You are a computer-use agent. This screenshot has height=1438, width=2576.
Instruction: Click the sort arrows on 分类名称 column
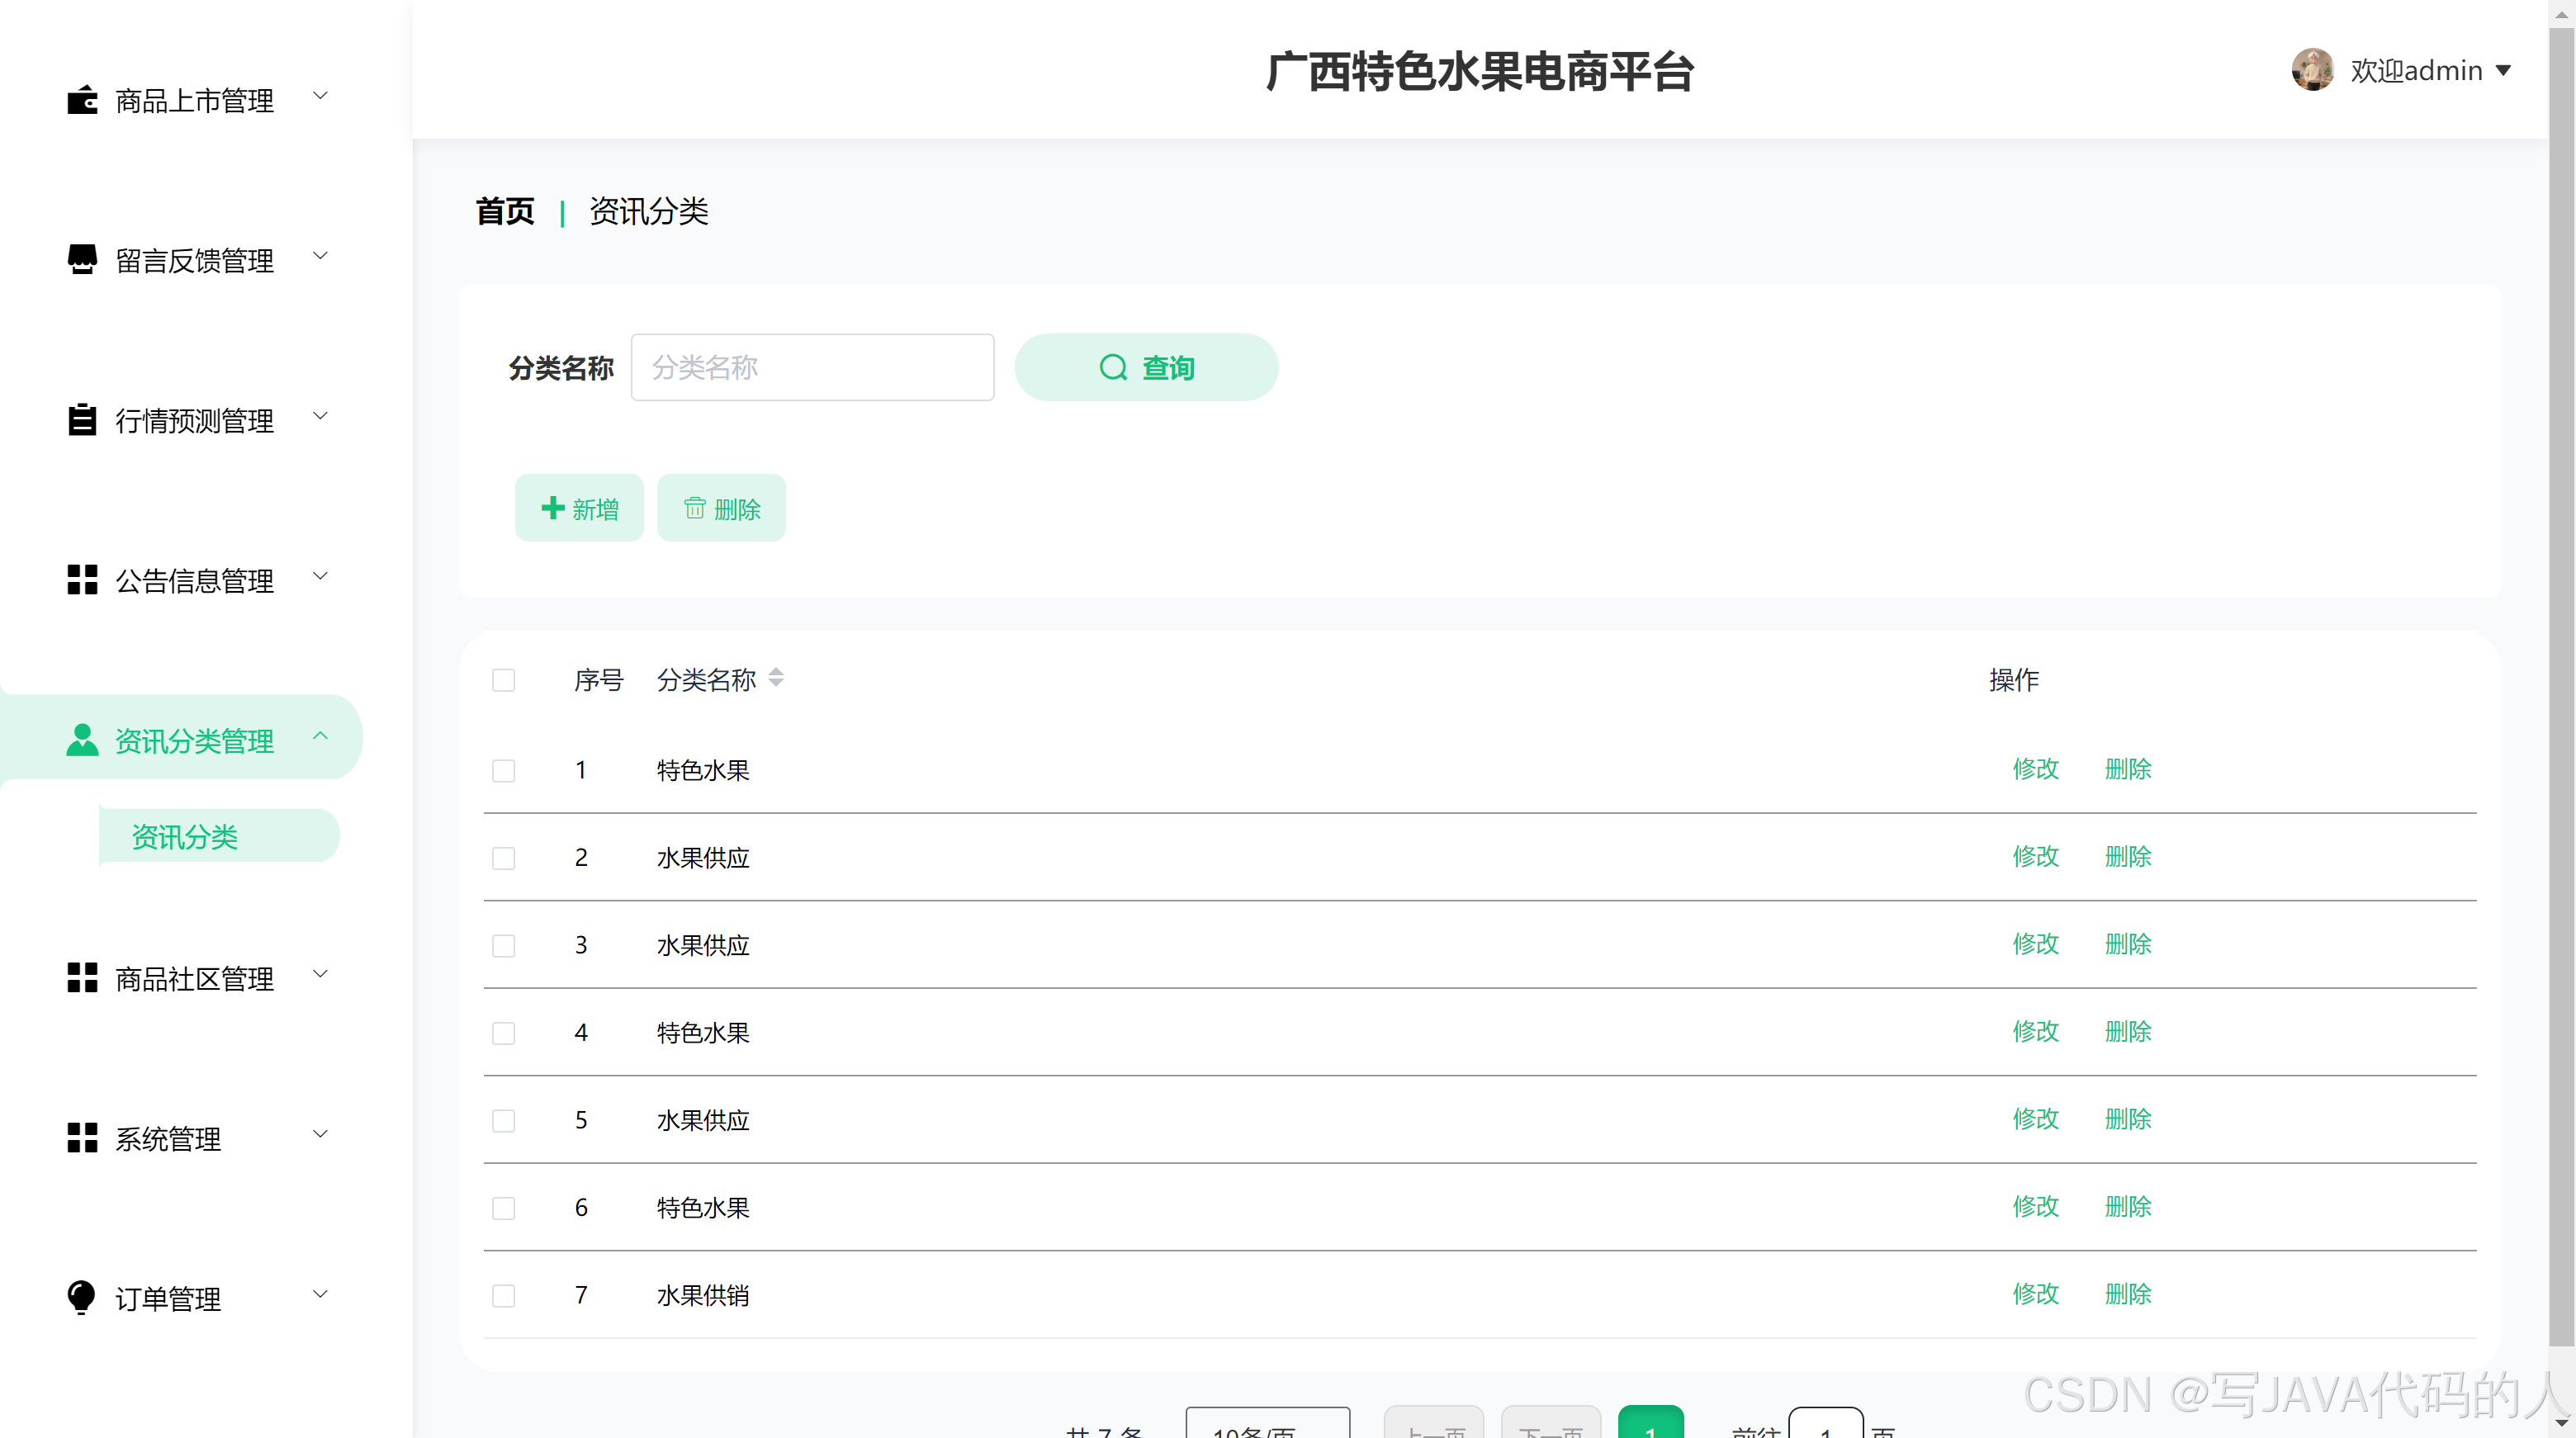click(776, 678)
